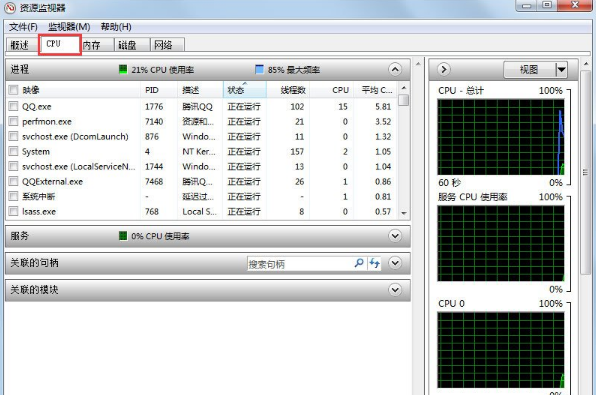Click the CPU 0 graph

(501, 350)
